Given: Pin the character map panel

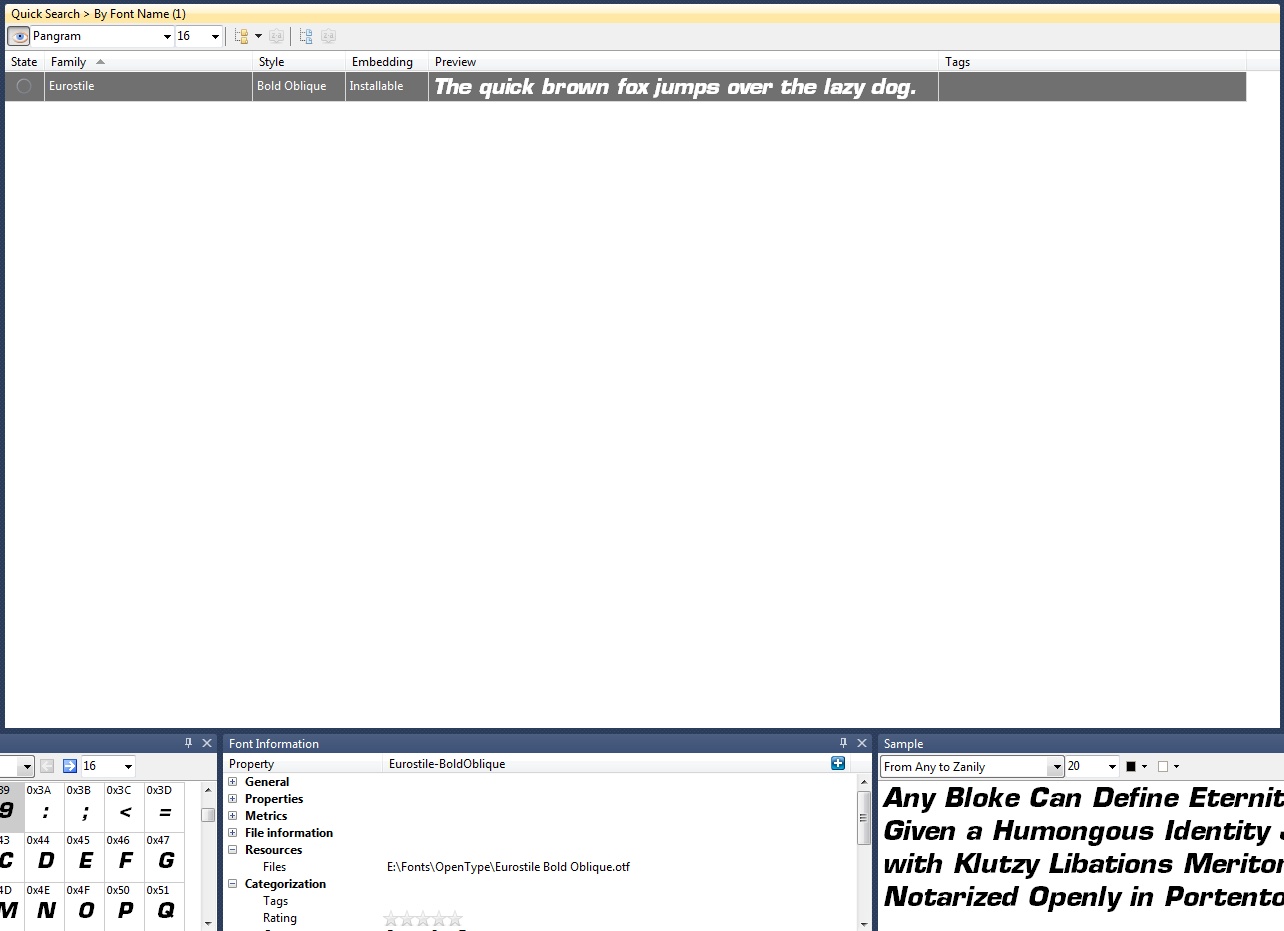Looking at the screenshot, I should click(x=188, y=743).
